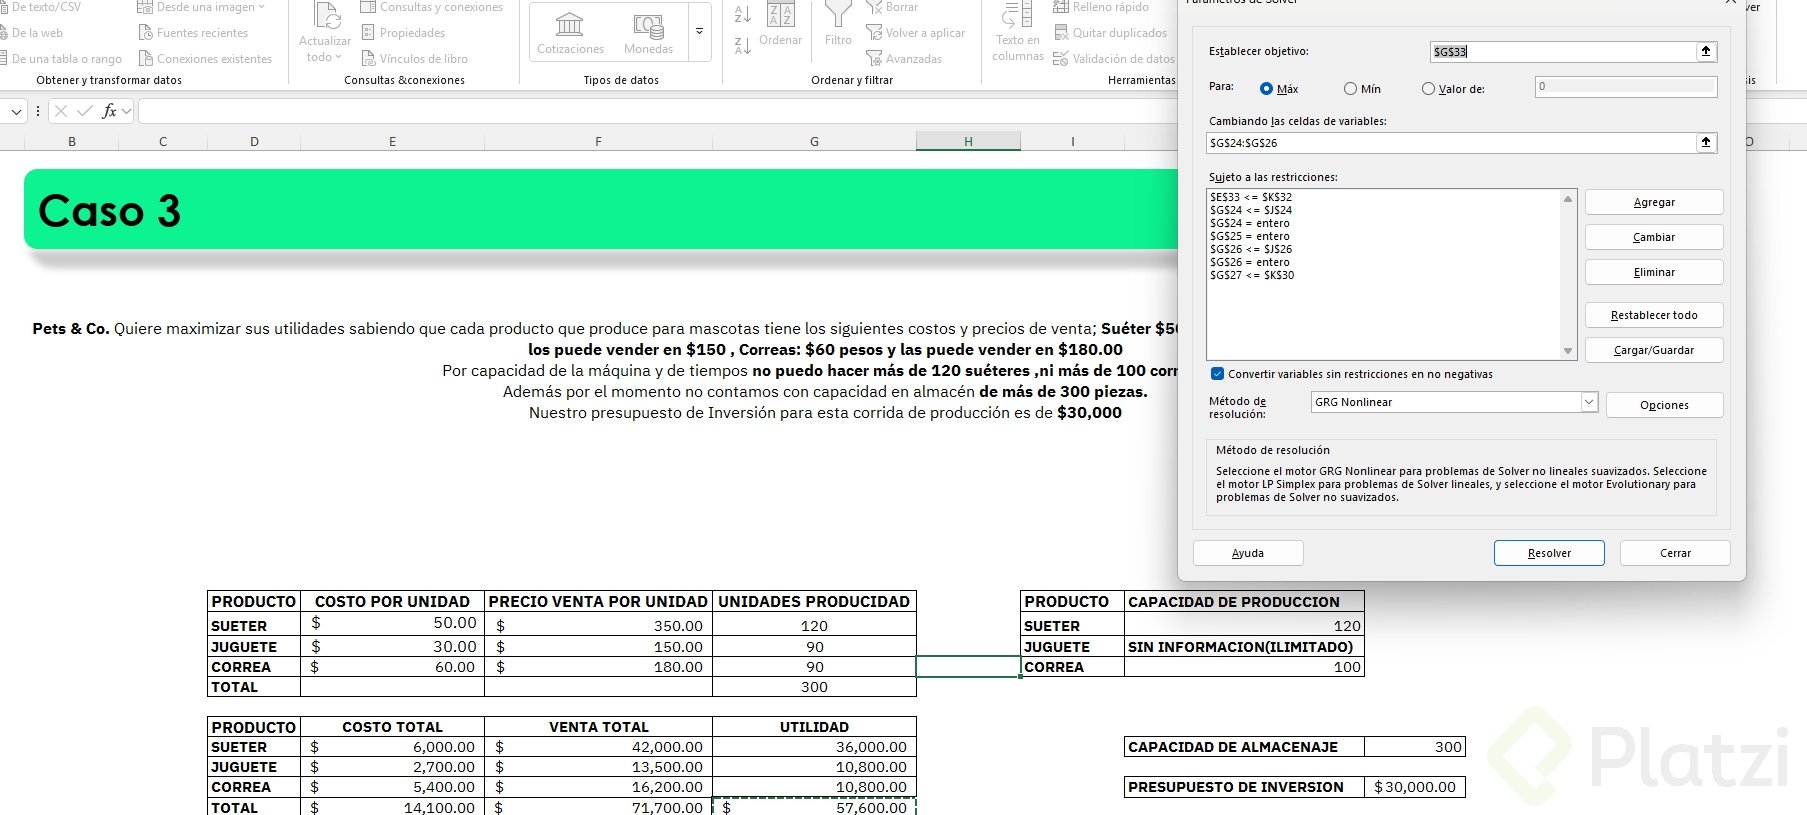Click Propiedades in queries group
1807x815 pixels.
tap(402, 33)
